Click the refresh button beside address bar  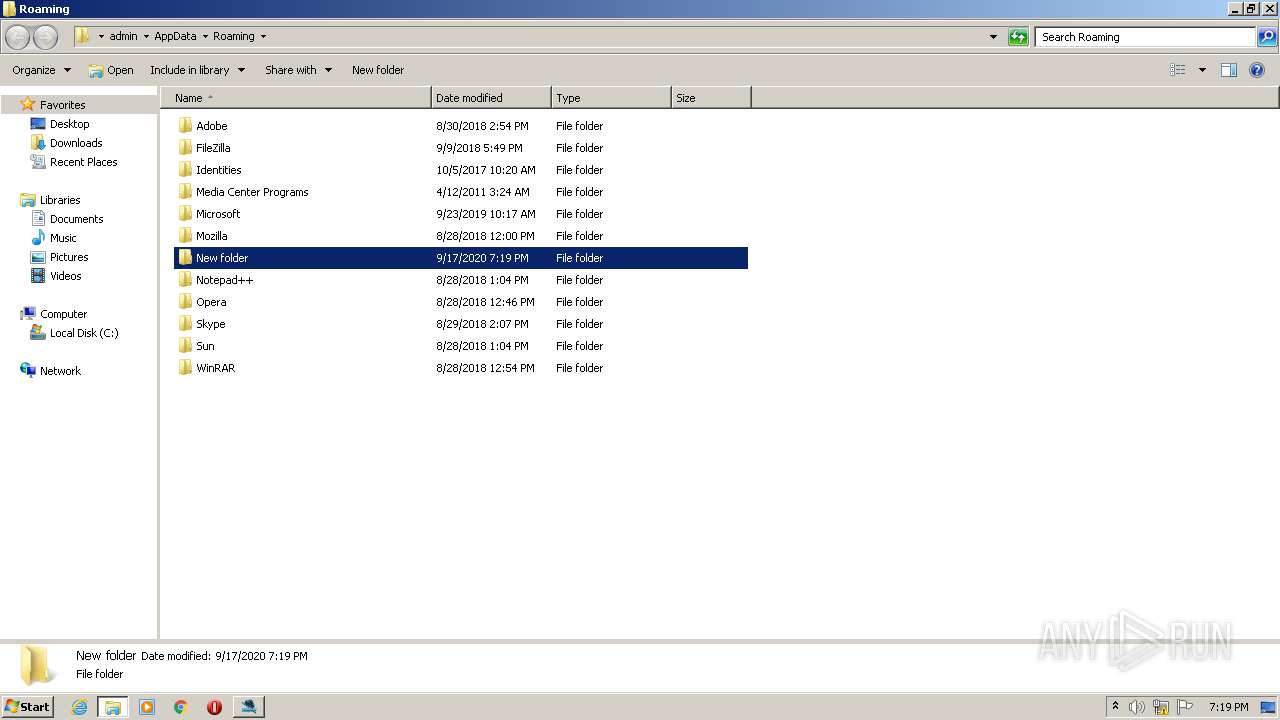[1018, 37]
